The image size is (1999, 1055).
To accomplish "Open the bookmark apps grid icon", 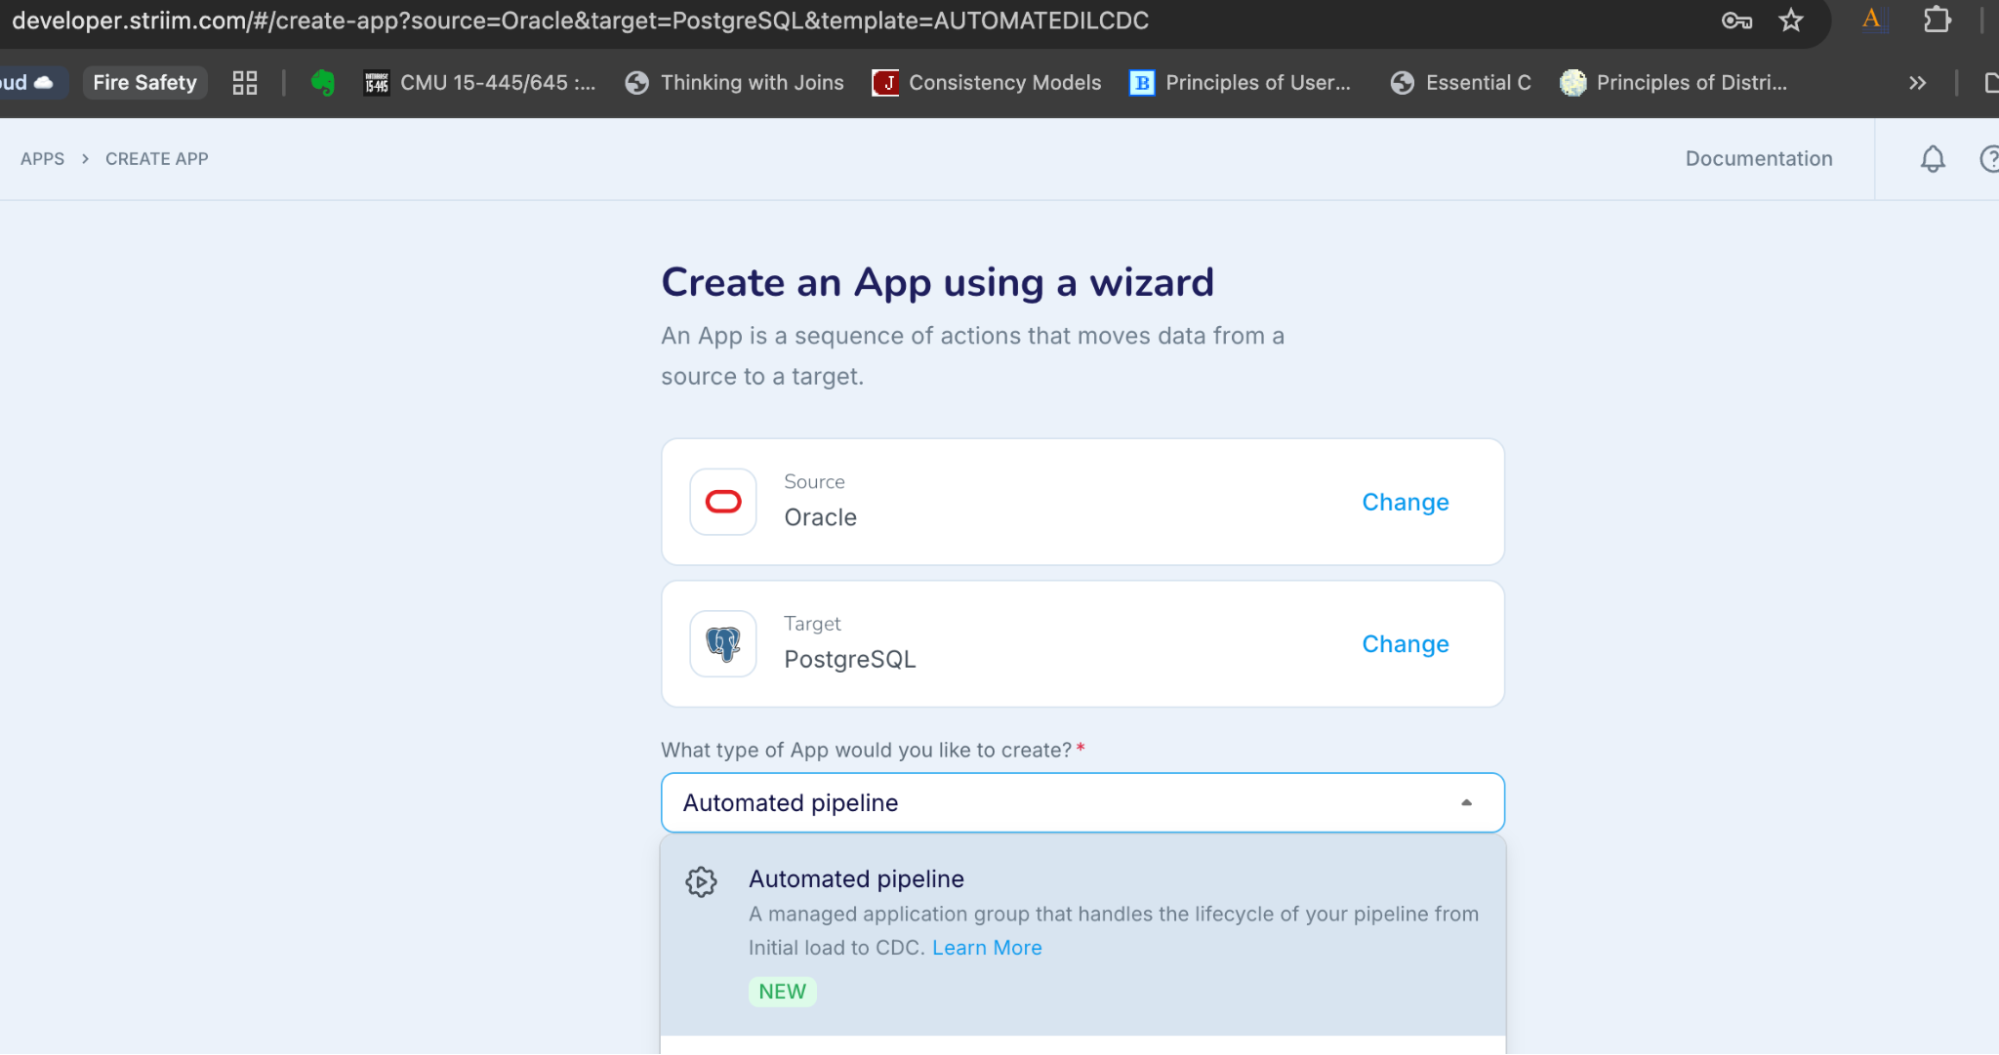I will click(x=245, y=83).
